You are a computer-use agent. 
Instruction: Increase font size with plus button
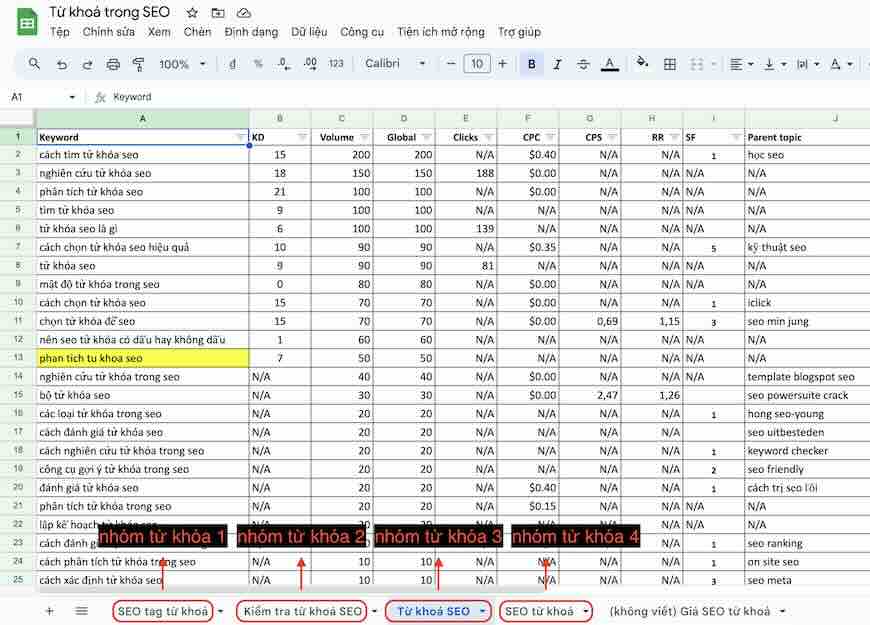502,64
